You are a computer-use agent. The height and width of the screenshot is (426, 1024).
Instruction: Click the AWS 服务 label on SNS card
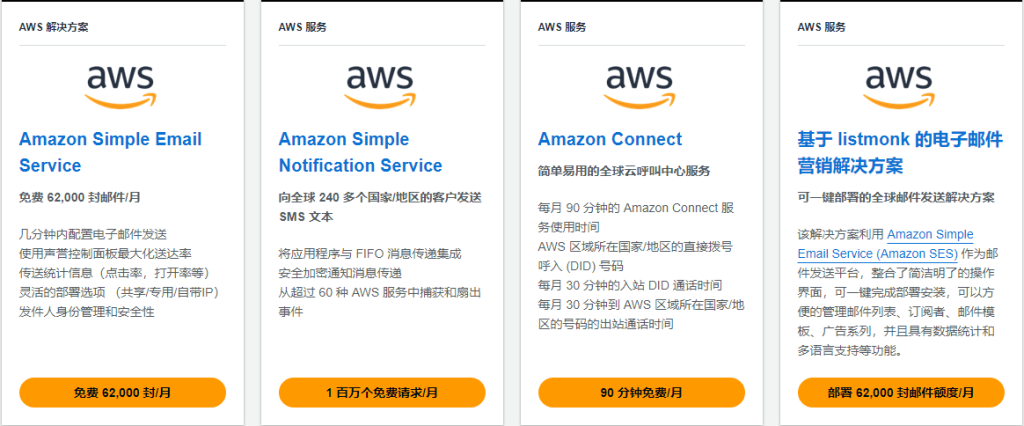pyautogui.click(x=303, y=27)
